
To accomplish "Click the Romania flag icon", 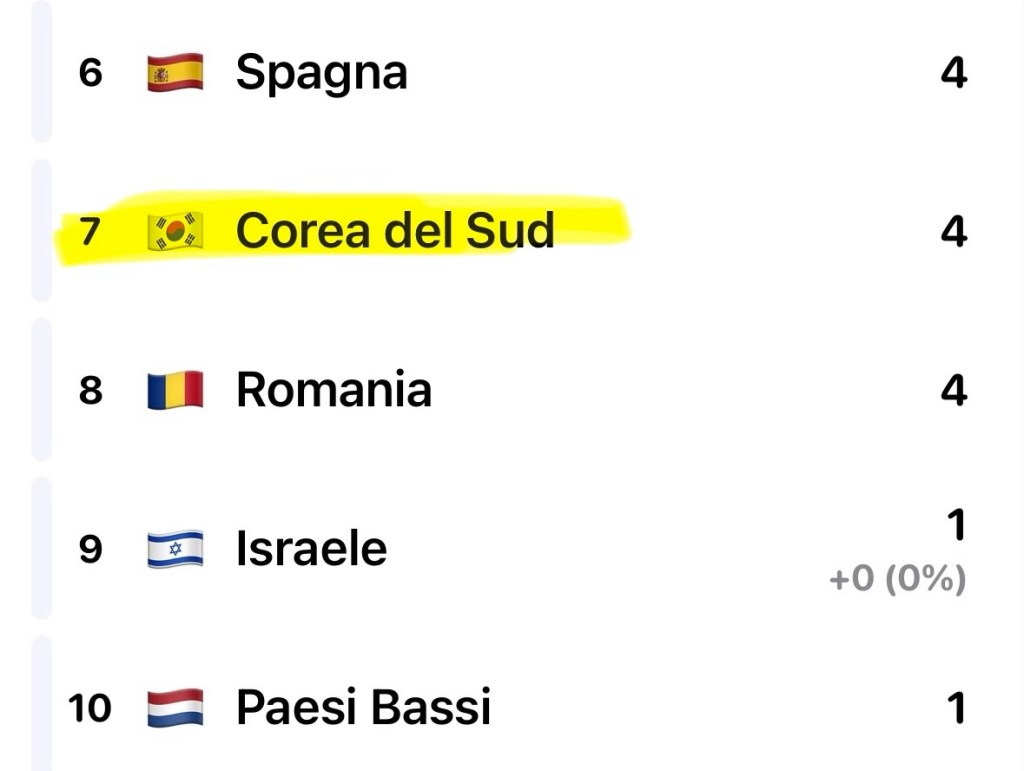I will (x=175, y=389).
